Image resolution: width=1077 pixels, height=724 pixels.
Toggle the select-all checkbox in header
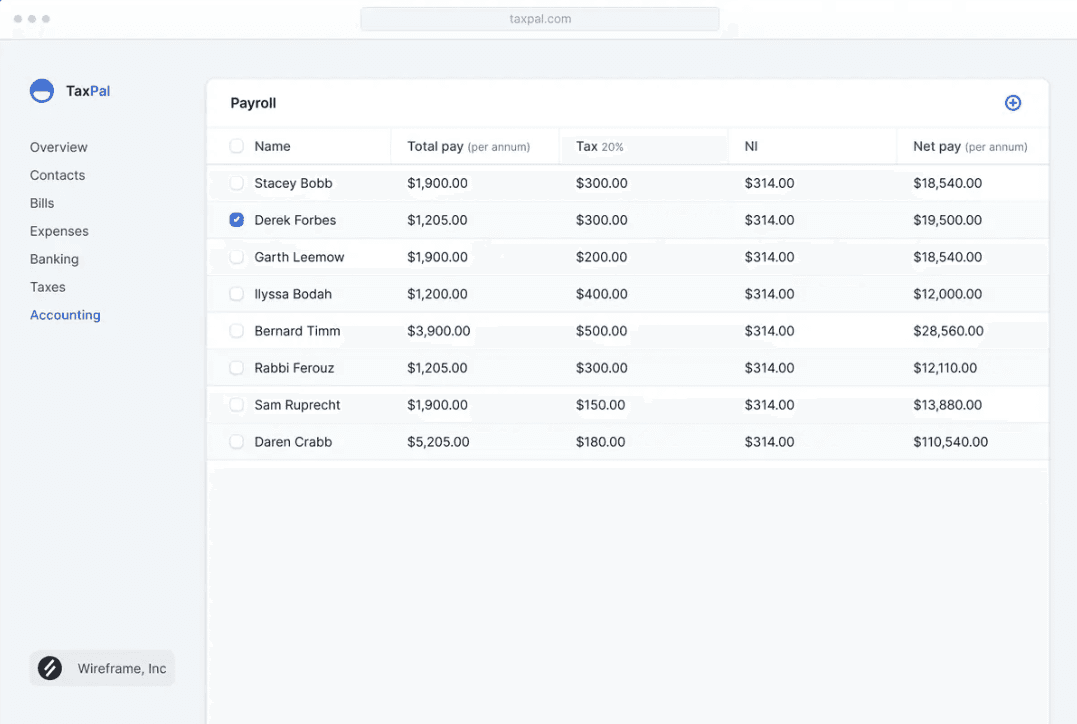(237, 146)
